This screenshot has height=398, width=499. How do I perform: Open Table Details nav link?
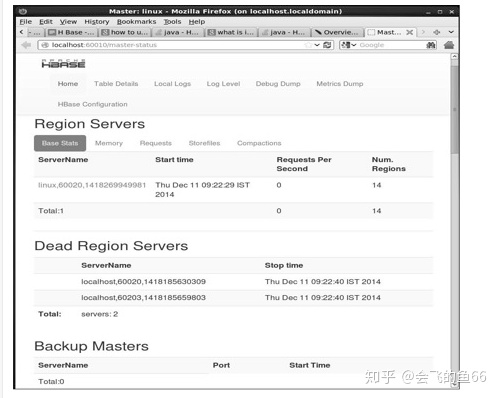(x=116, y=84)
